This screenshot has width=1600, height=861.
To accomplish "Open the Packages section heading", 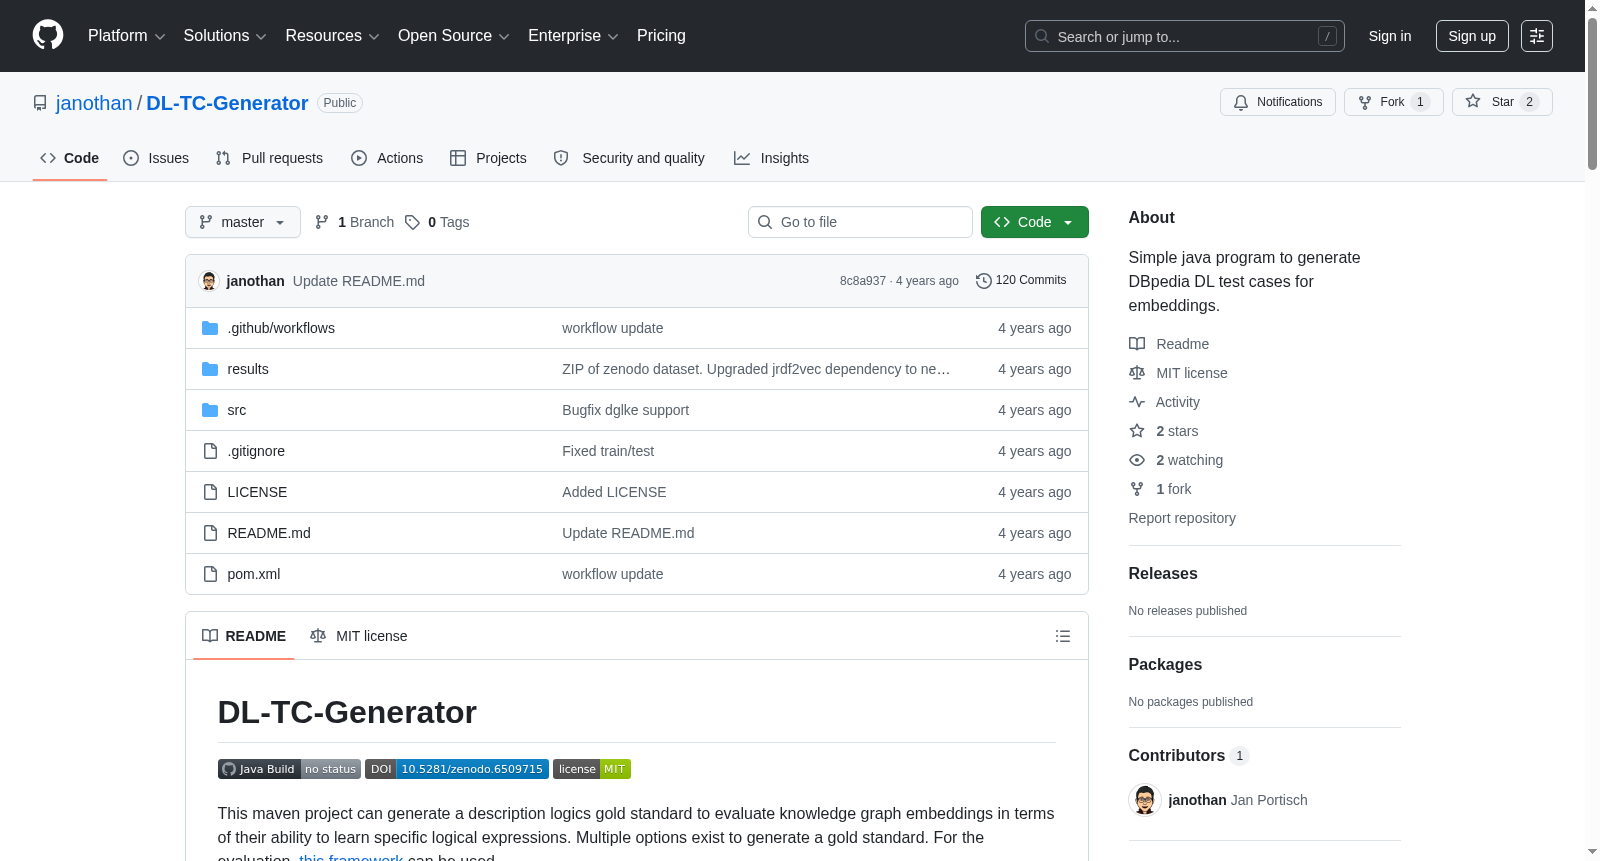I will pyautogui.click(x=1165, y=665).
